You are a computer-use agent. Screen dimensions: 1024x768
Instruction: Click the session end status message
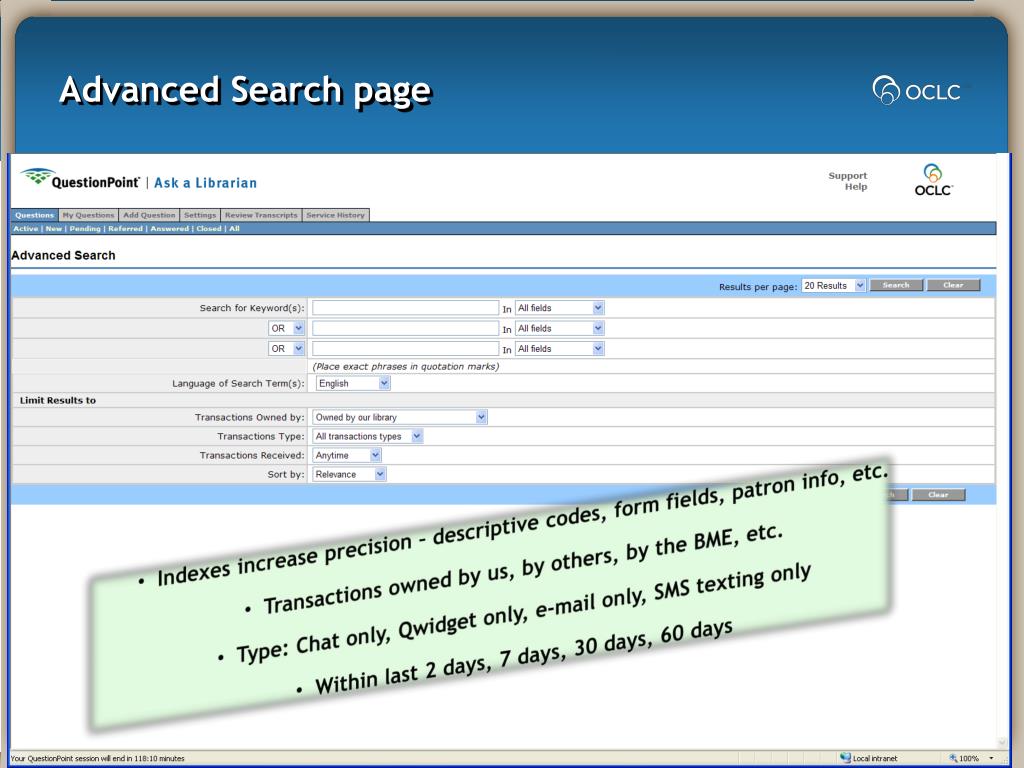click(x=98, y=758)
